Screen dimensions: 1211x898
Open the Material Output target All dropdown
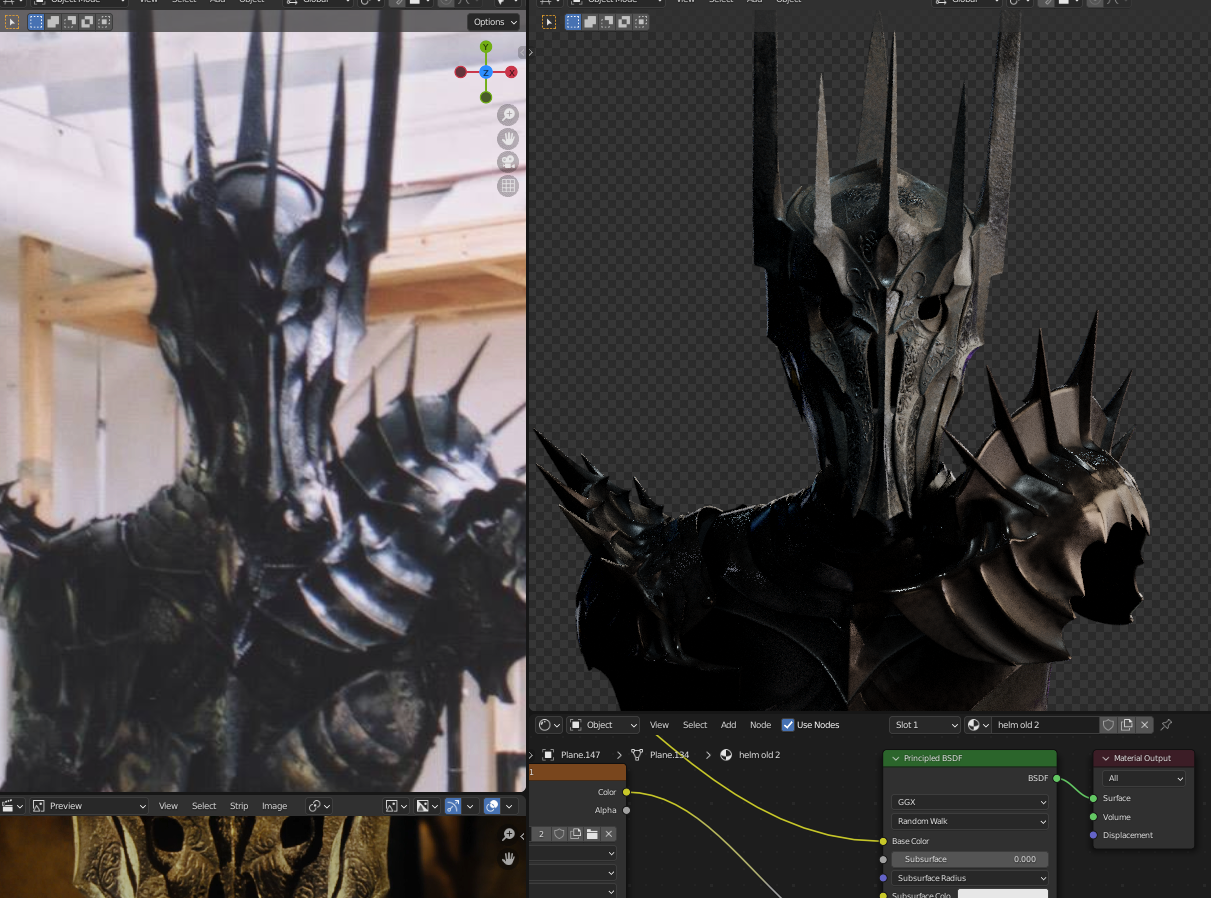coord(1144,778)
